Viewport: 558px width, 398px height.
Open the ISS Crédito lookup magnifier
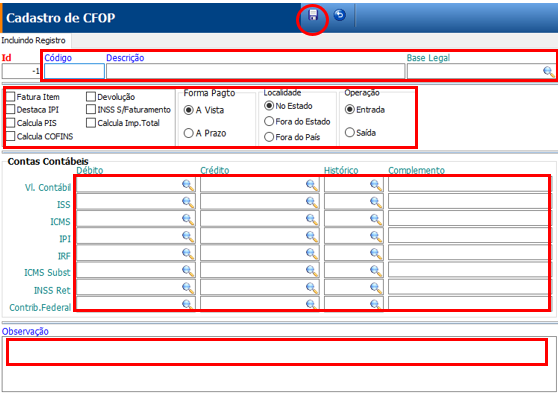311,202
